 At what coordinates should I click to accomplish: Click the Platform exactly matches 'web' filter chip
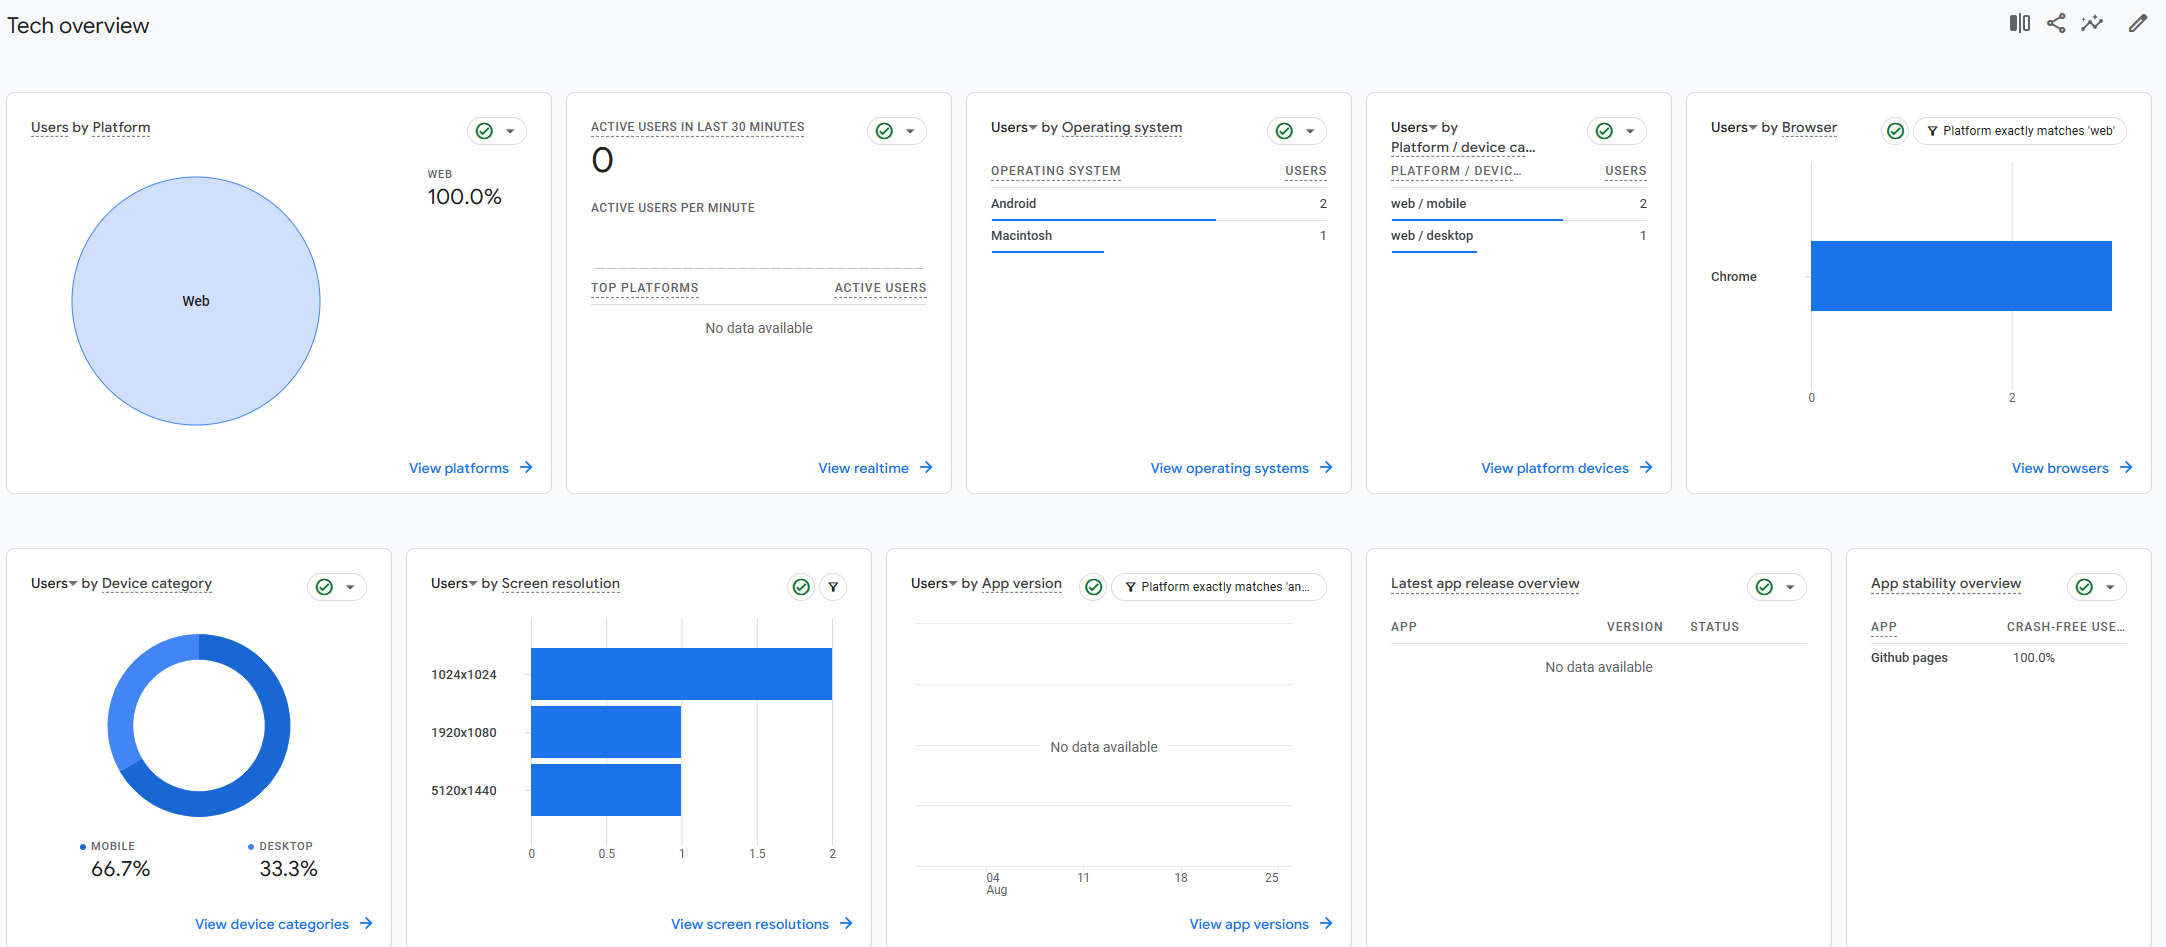[2019, 130]
